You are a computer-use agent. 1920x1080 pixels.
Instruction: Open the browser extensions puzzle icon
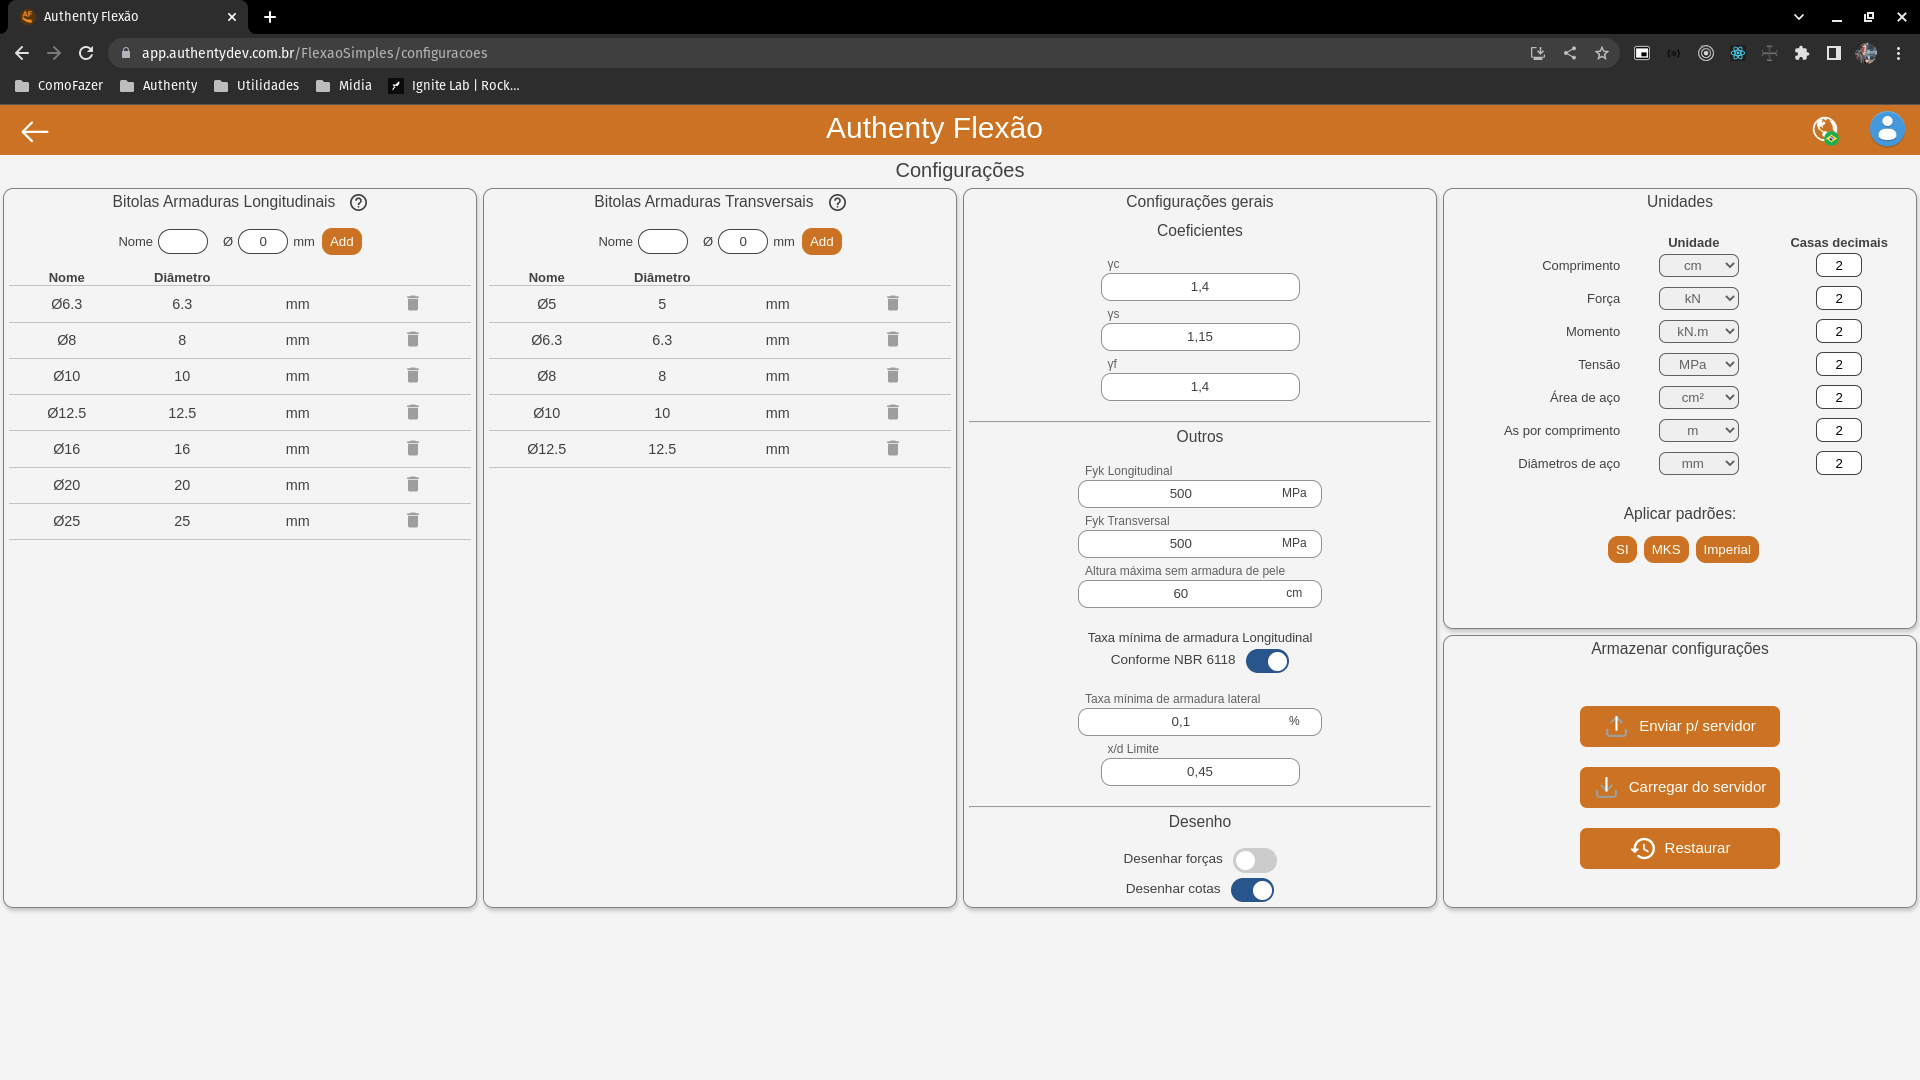(1802, 53)
